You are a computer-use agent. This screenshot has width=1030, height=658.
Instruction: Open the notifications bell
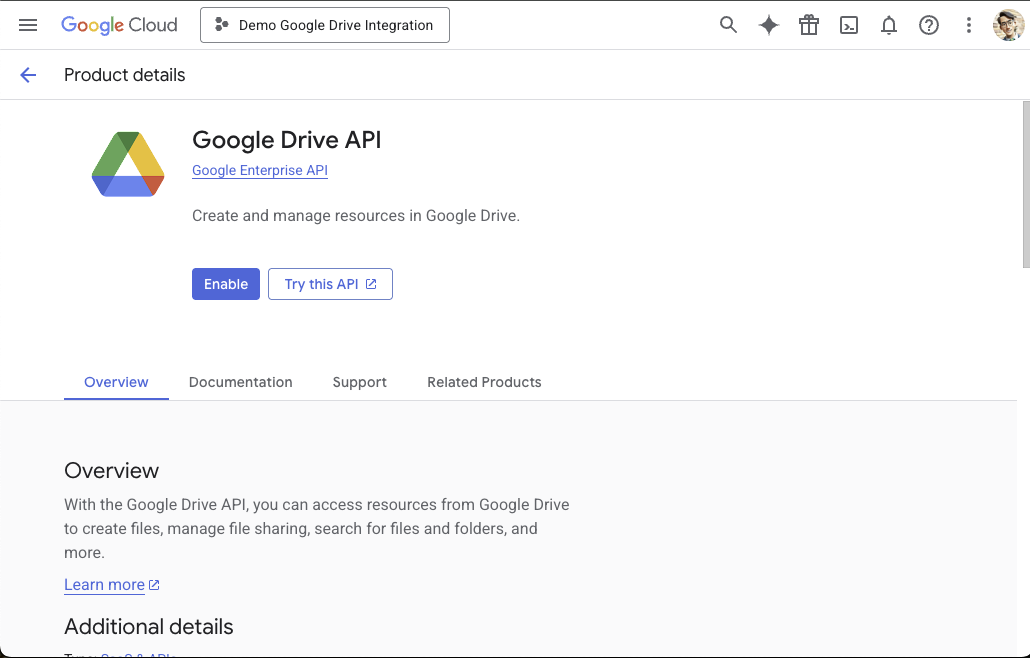[889, 25]
